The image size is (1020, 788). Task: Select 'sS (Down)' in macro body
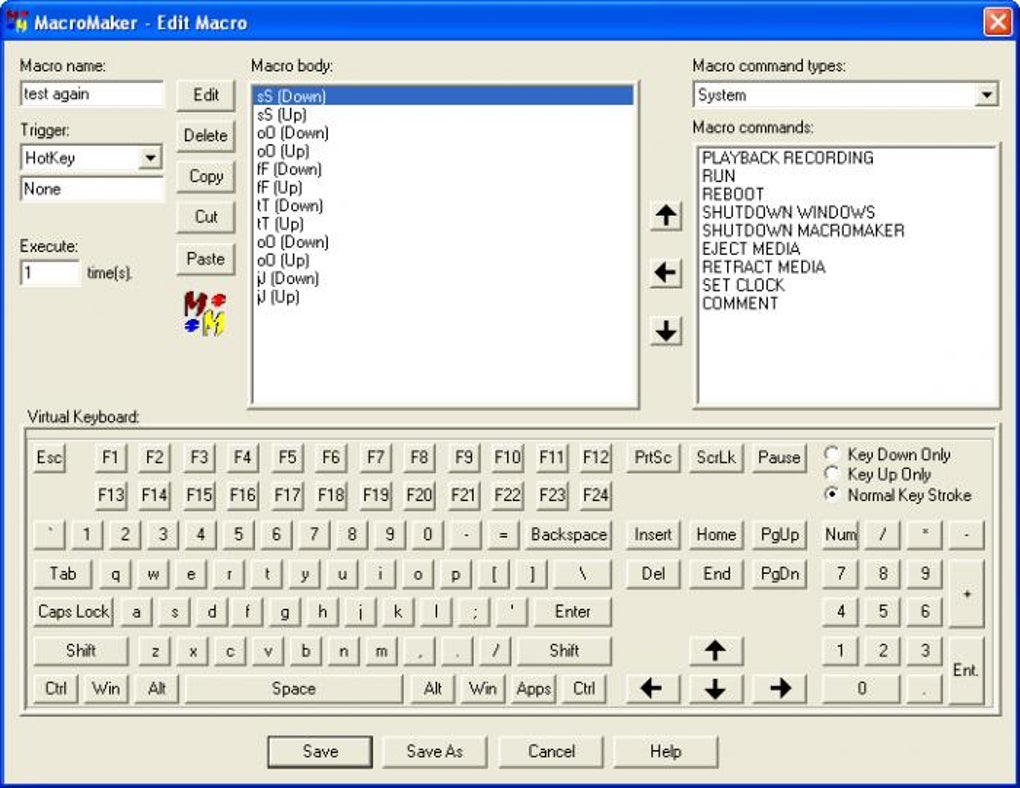tap(442, 96)
